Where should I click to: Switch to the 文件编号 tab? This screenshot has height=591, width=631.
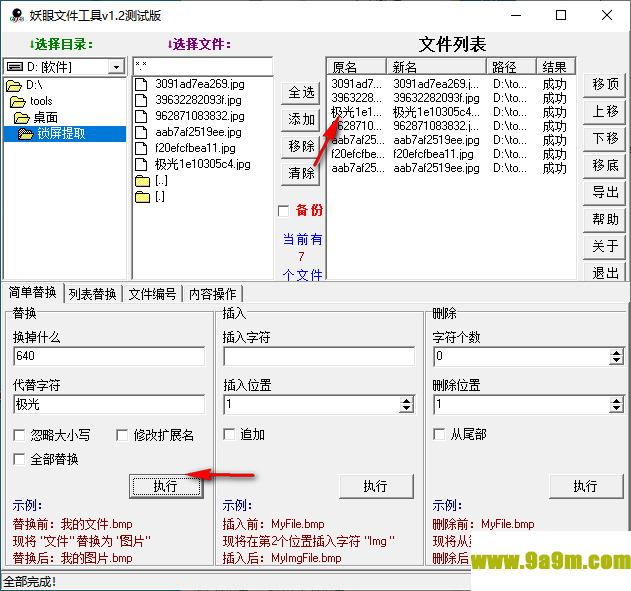153,294
